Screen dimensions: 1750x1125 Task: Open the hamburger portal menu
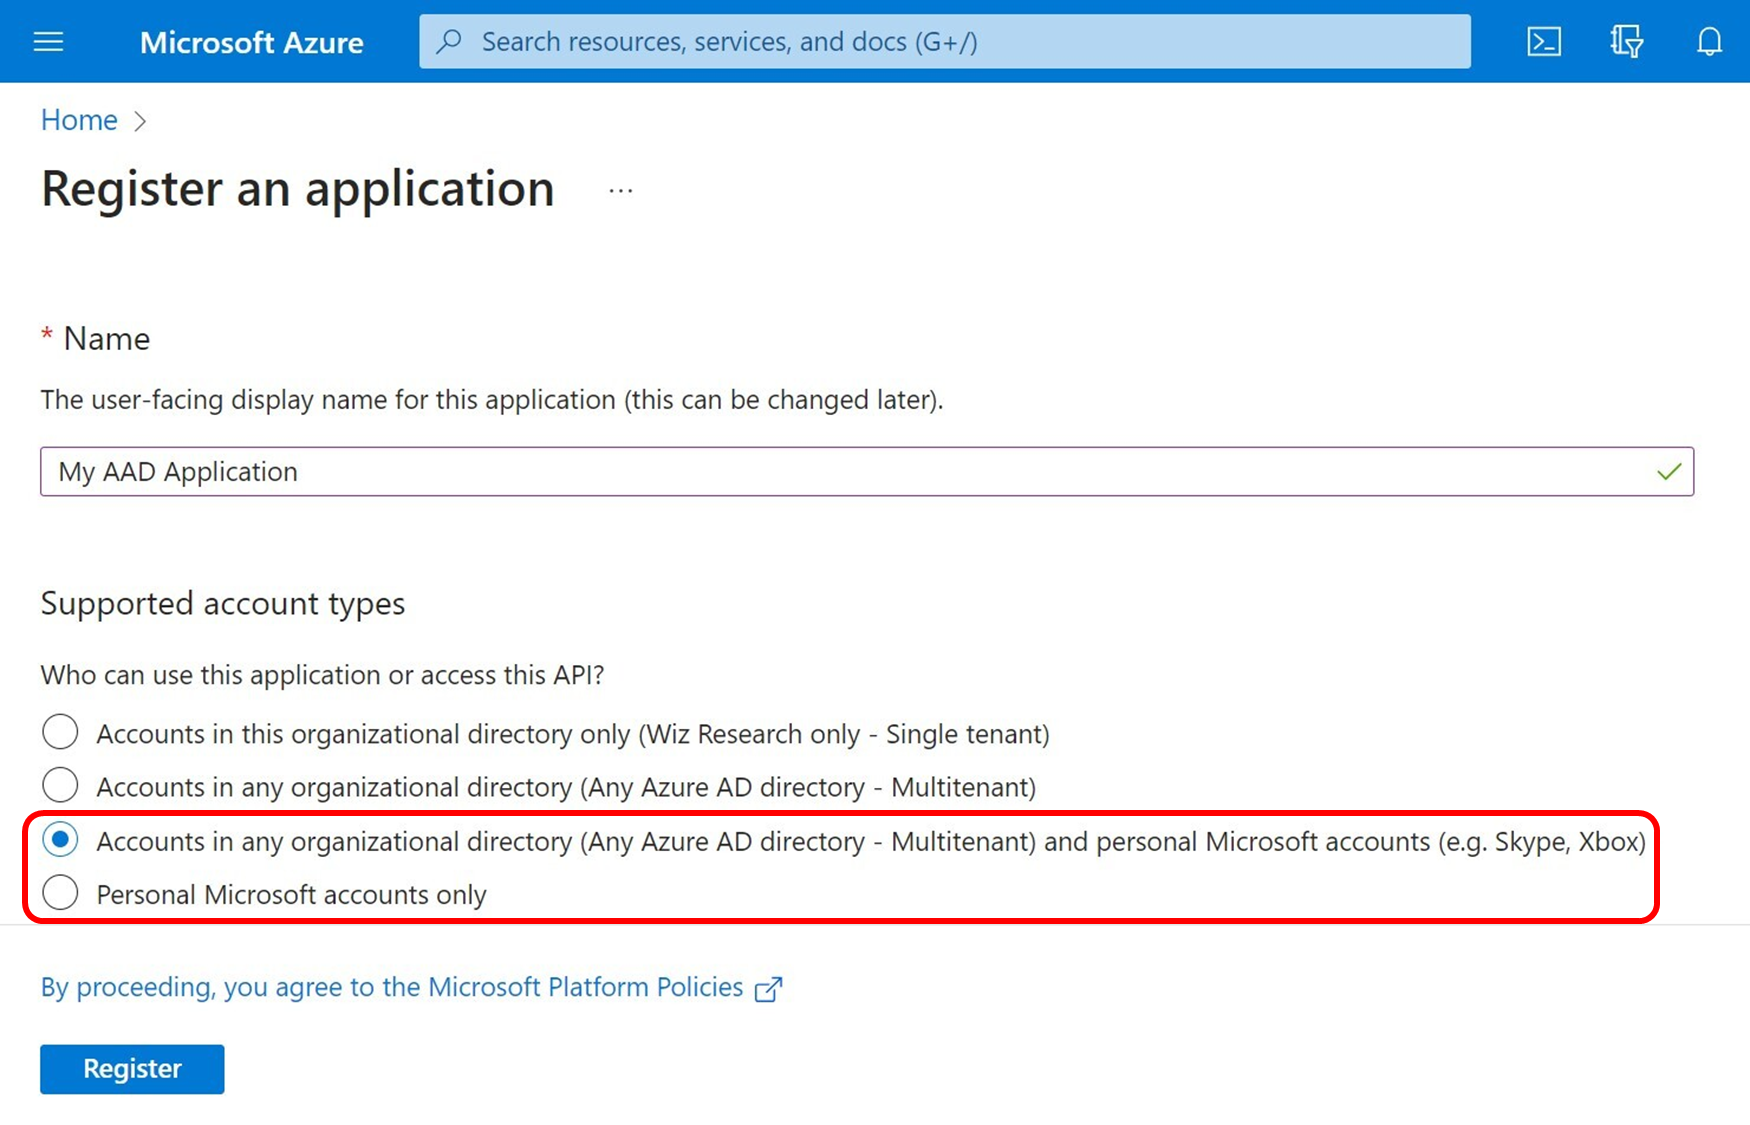pyautogui.click(x=48, y=41)
